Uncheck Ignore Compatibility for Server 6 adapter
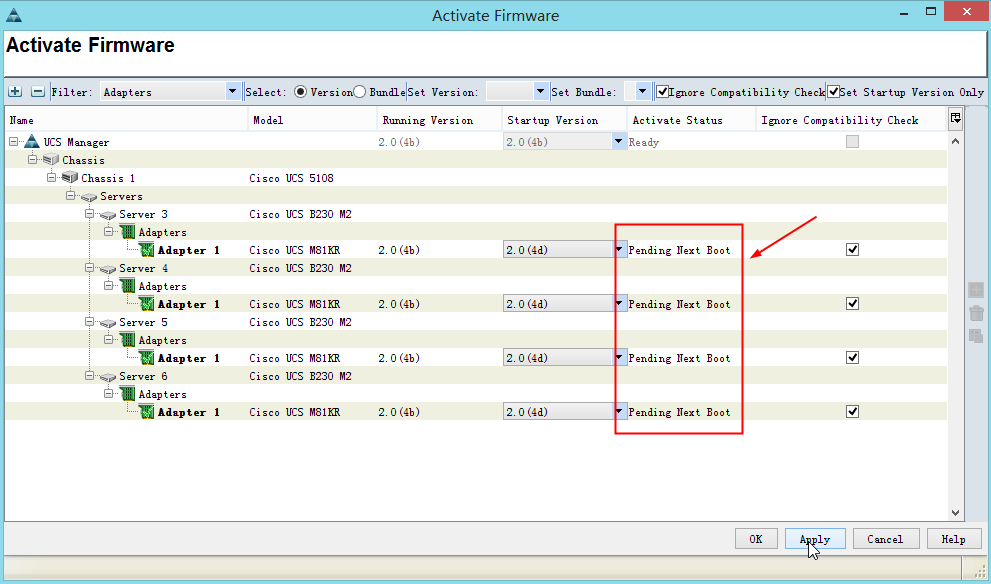 coord(853,412)
